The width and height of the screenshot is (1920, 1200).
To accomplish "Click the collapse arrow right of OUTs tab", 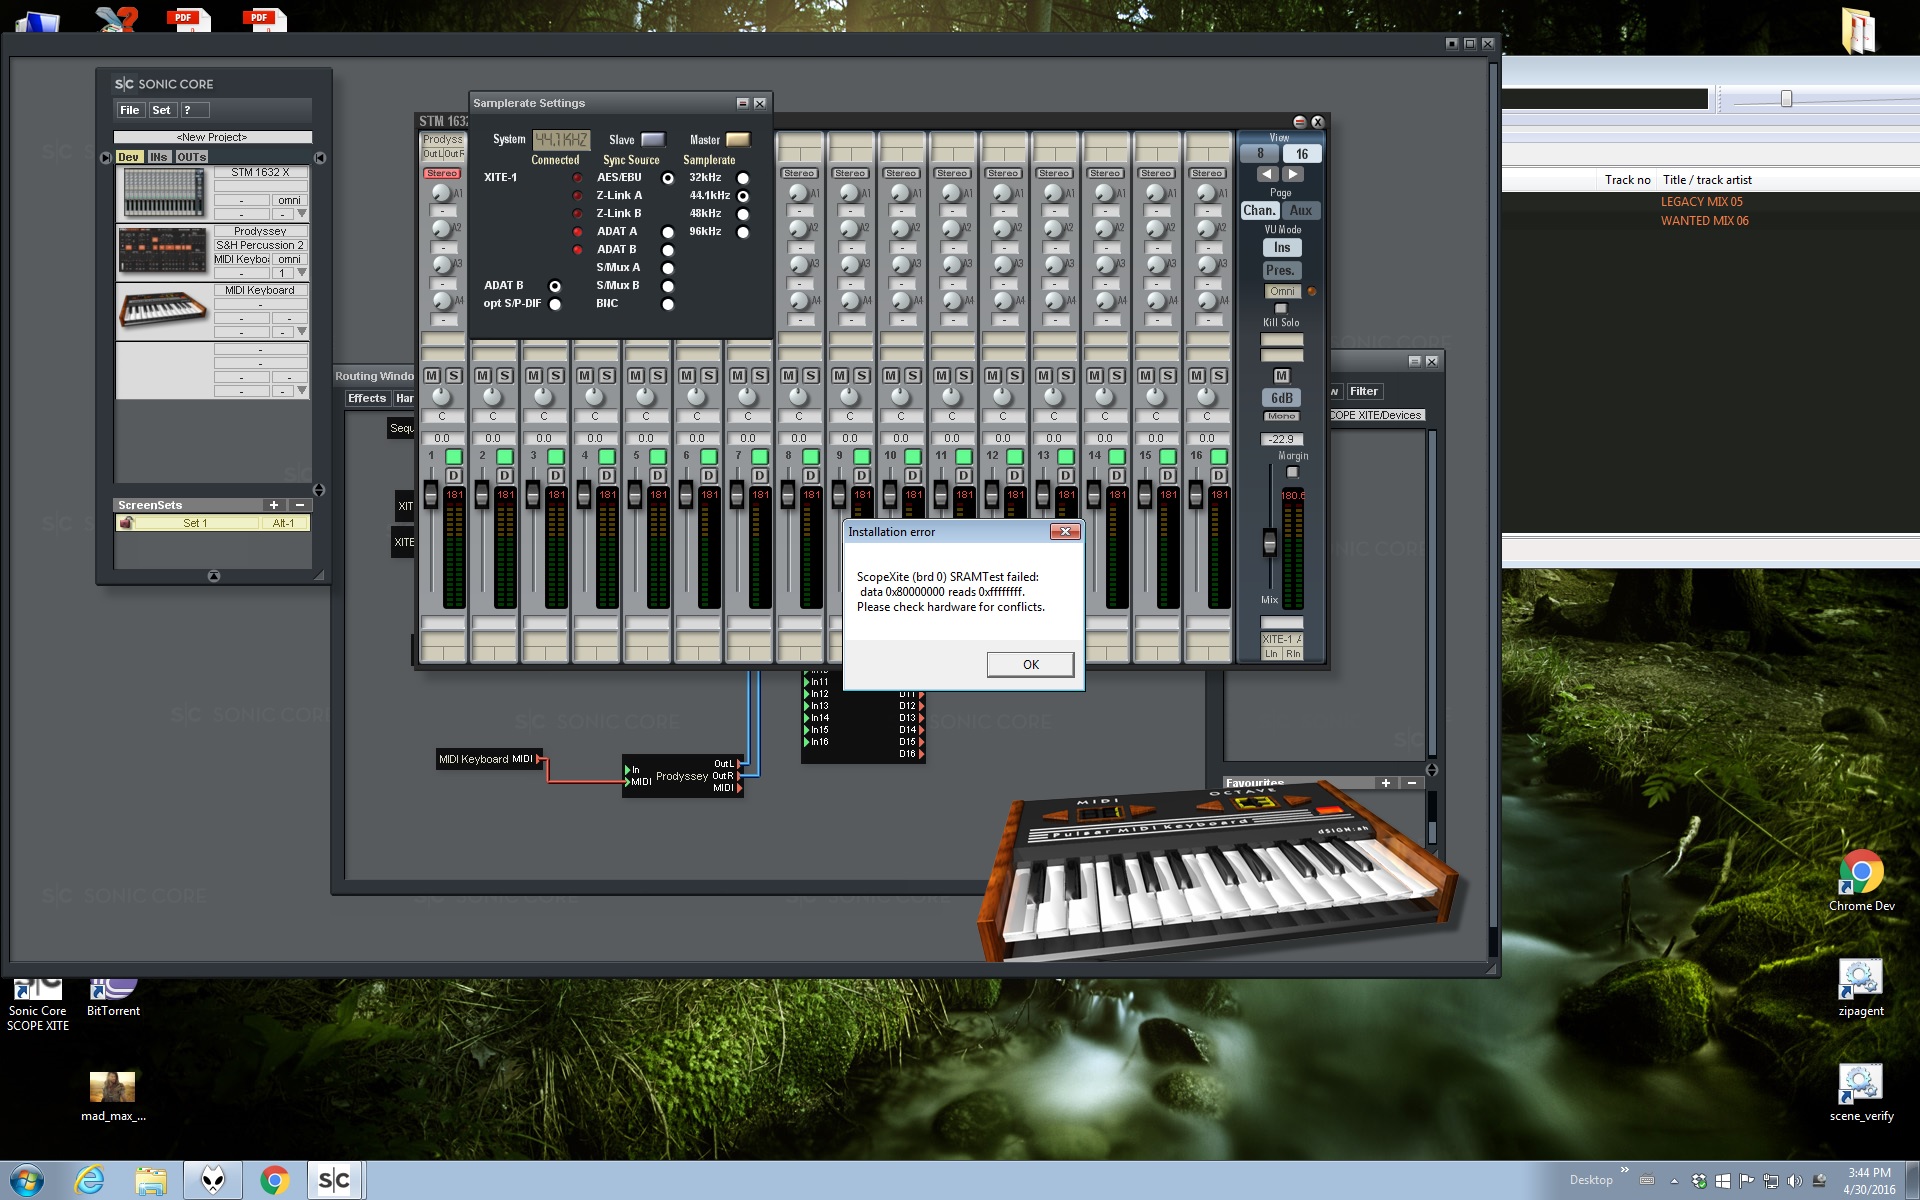I will (320, 158).
